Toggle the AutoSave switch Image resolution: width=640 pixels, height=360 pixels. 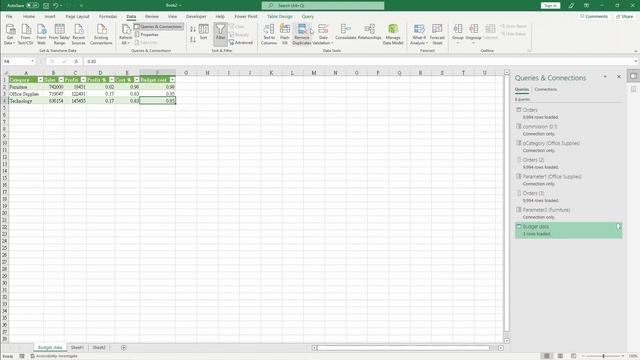32,5
